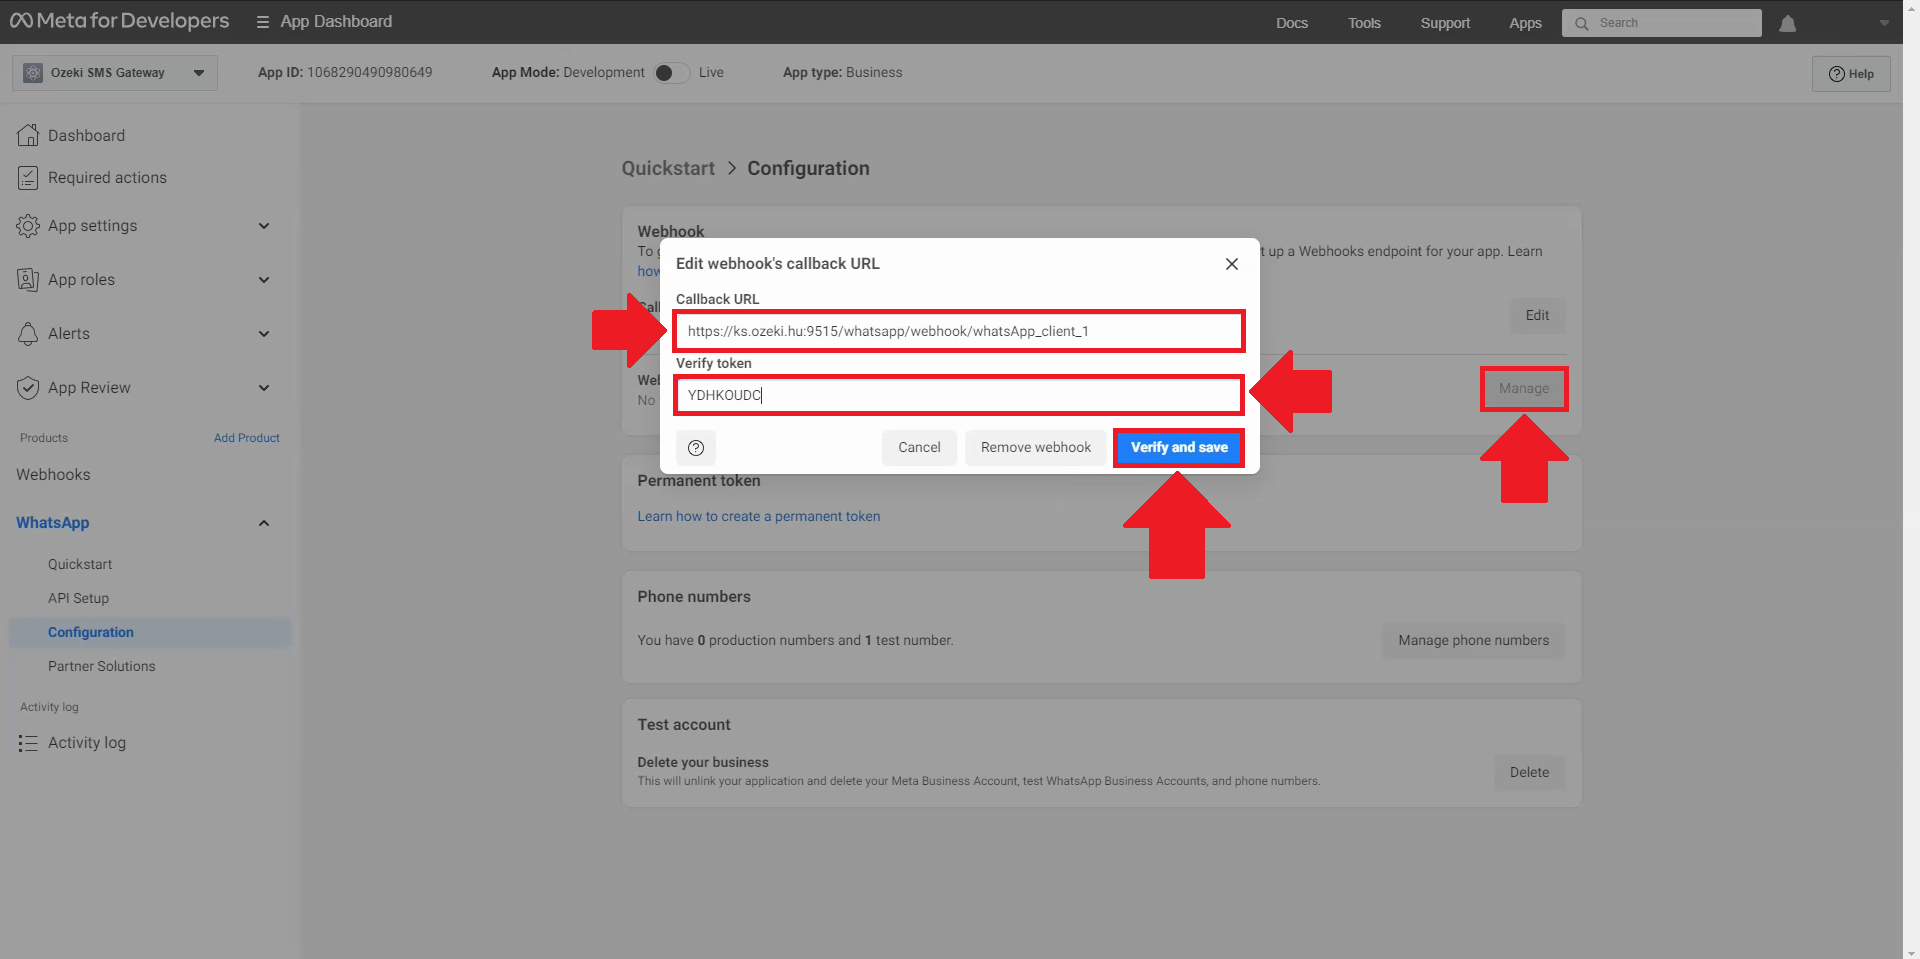Open Activity log in sidebar
Image resolution: width=1920 pixels, height=959 pixels.
point(87,743)
